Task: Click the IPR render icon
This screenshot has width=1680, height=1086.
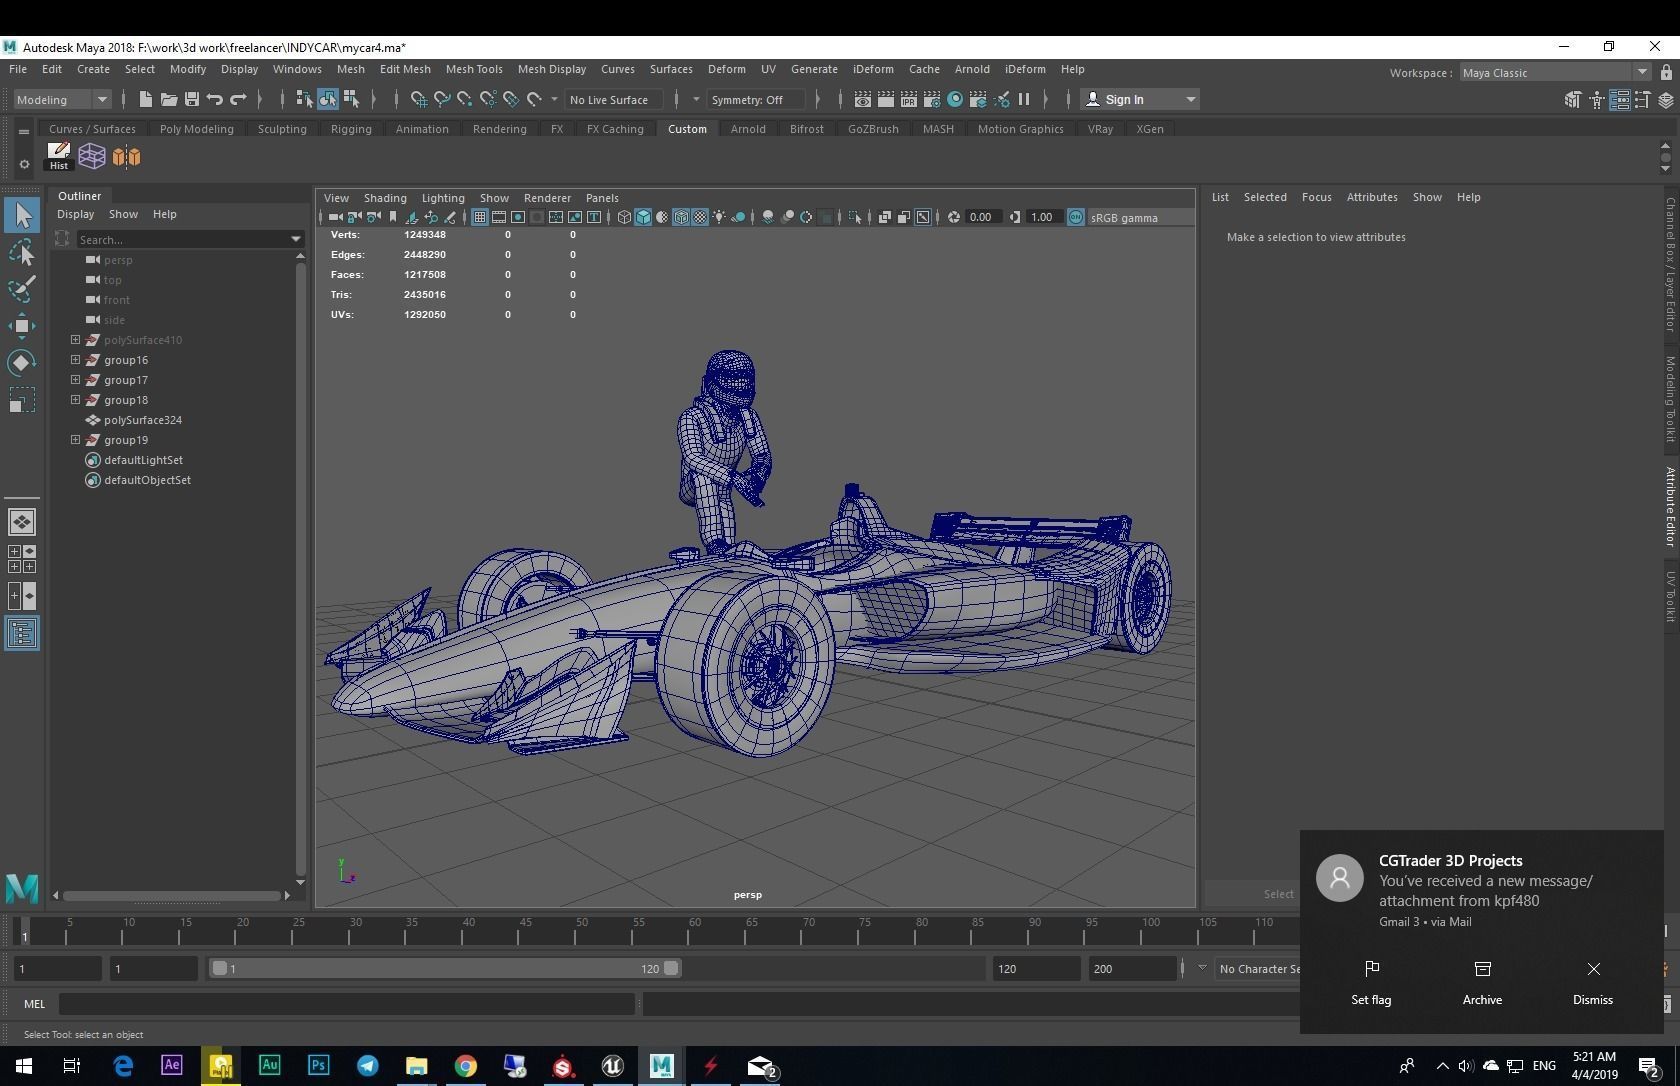Action: pos(908,99)
